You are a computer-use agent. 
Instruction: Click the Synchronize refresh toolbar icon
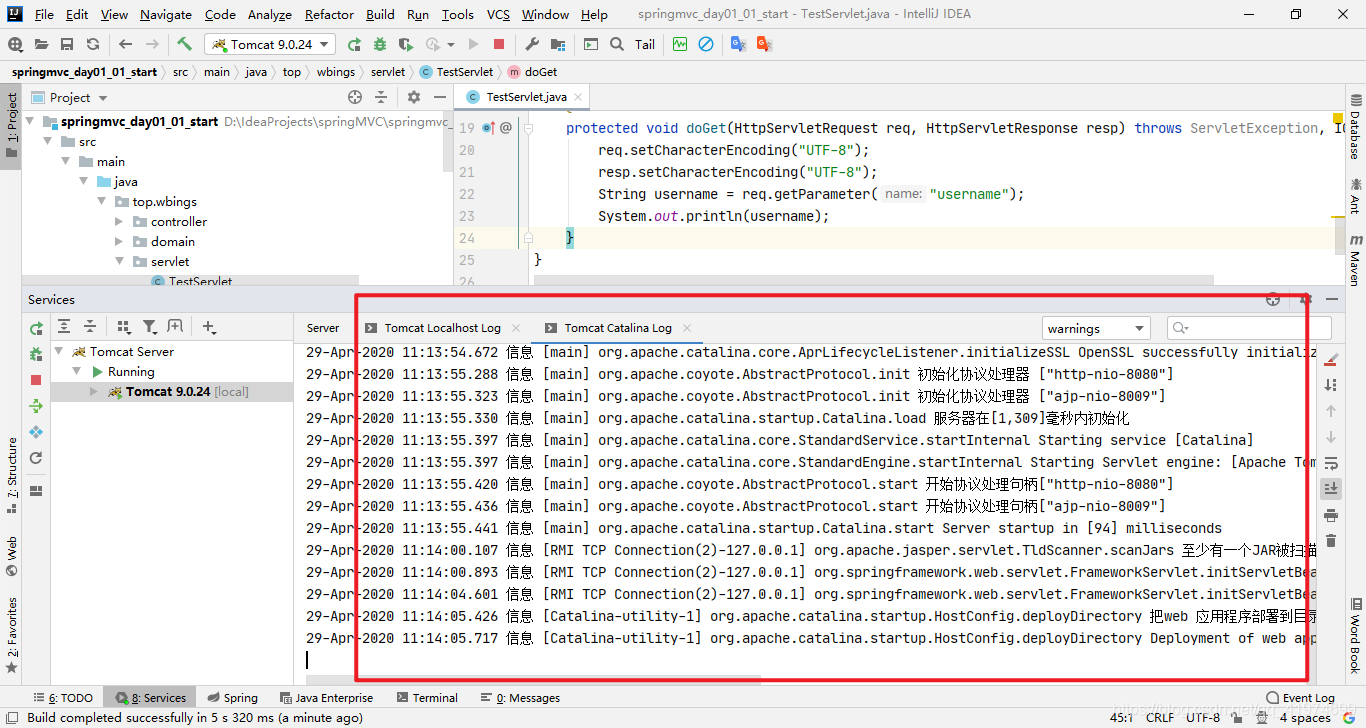click(93, 44)
